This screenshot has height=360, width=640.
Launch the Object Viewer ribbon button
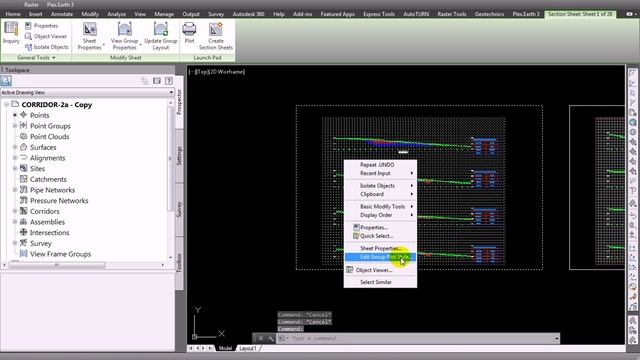point(45,36)
